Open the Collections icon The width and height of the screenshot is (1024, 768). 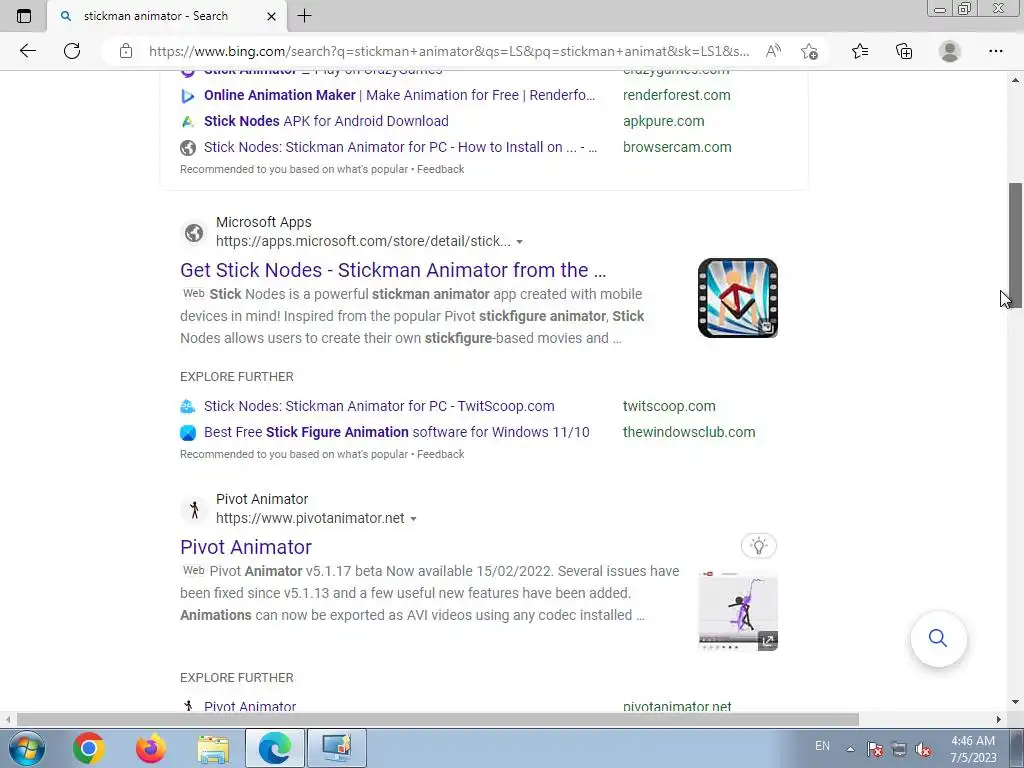[904, 51]
